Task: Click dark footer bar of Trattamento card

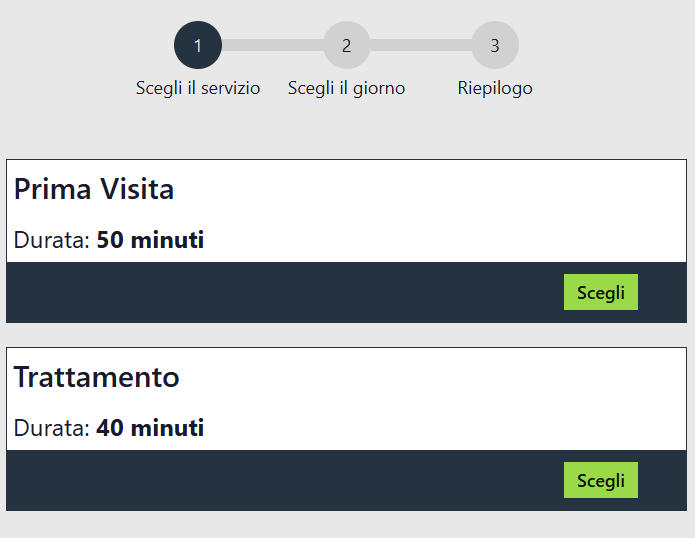Action: point(280,480)
